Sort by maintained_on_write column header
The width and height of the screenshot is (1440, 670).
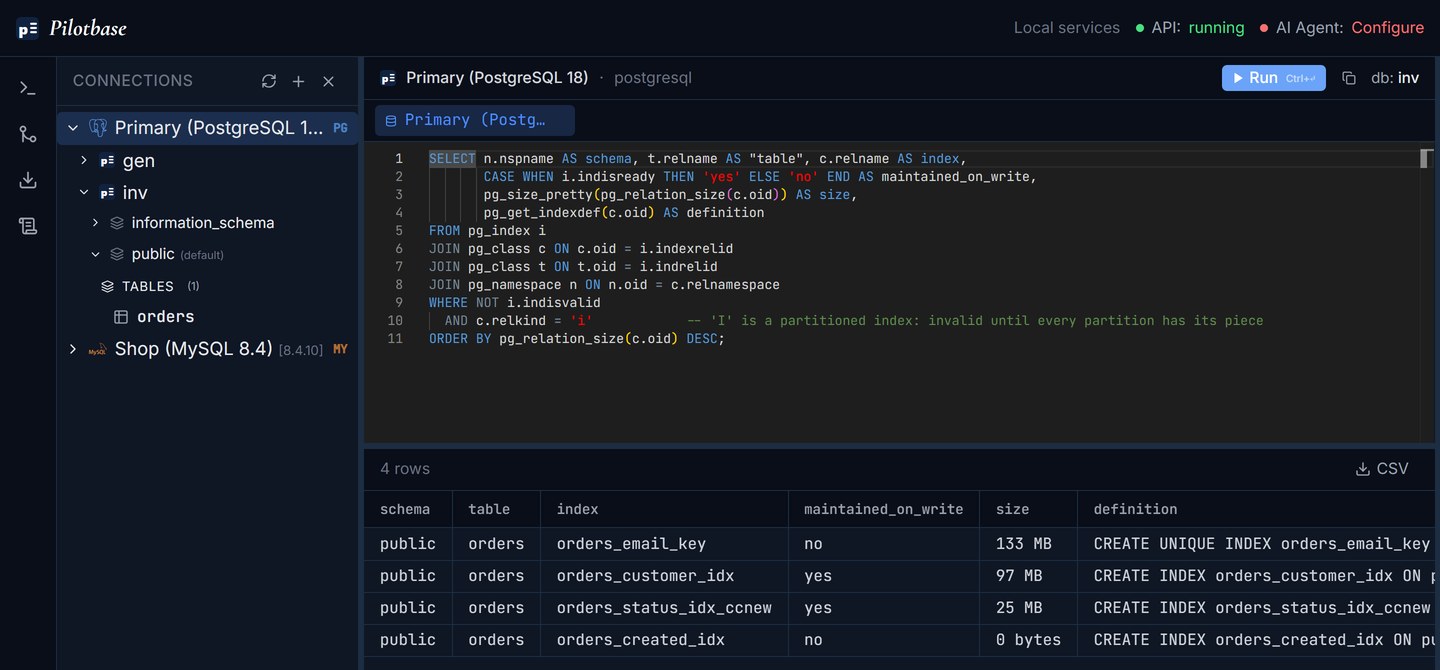point(884,509)
